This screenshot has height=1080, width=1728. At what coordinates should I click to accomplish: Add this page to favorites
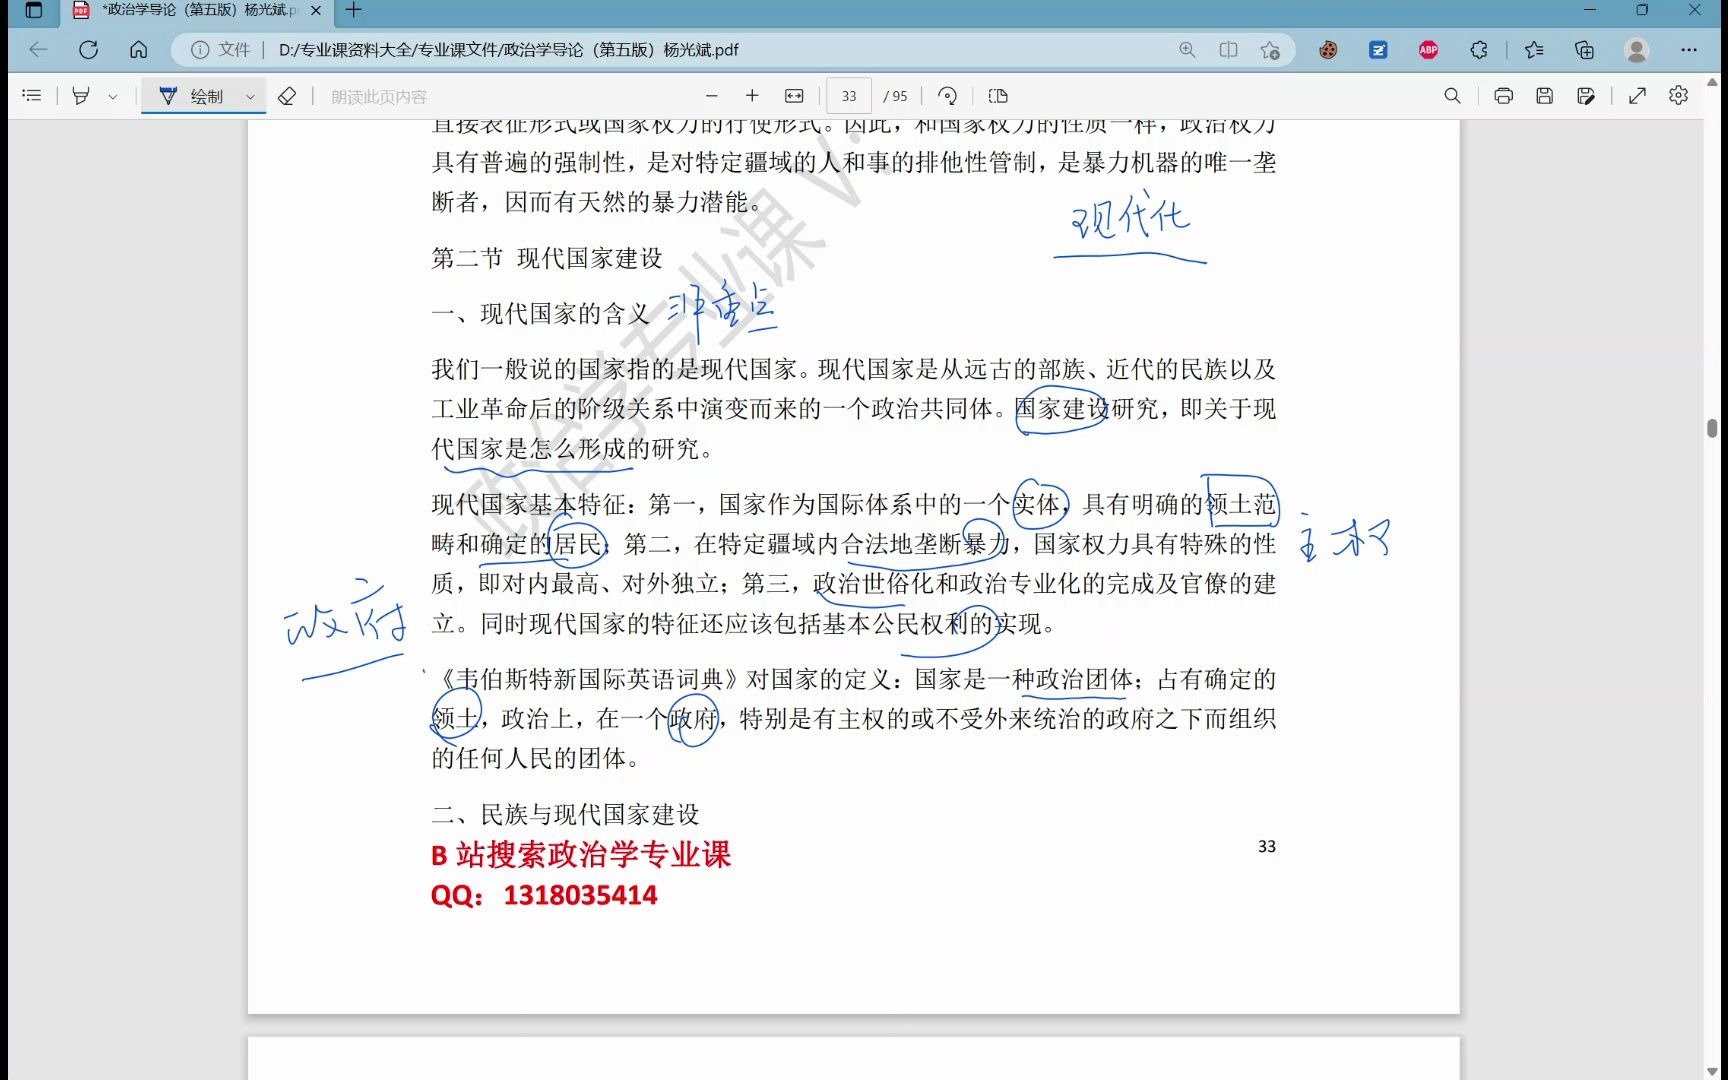1270,50
